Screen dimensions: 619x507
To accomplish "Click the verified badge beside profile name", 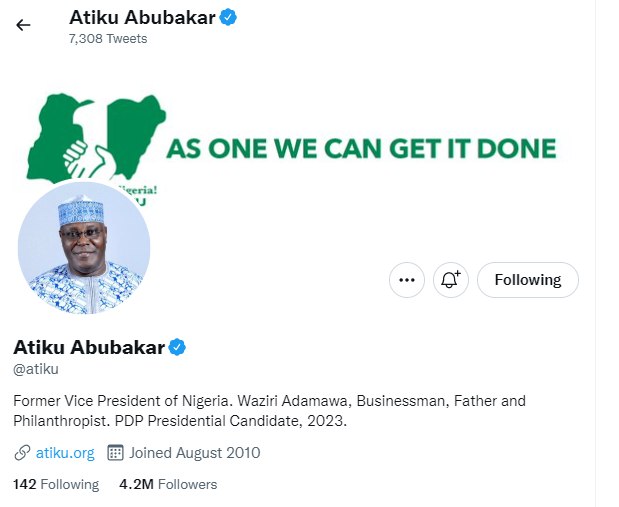I will (x=177, y=348).
